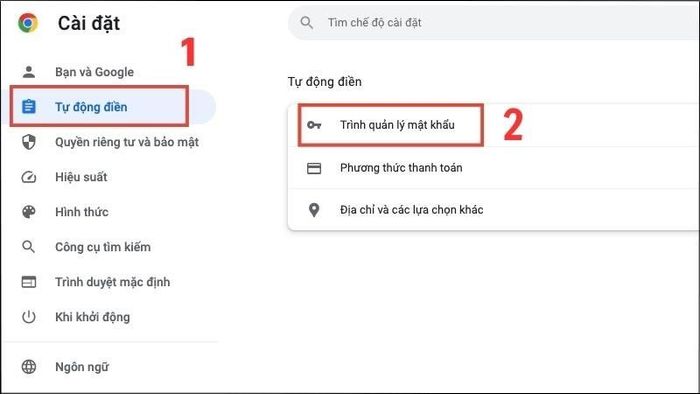Click the key icon for password manager
This screenshot has width=700, height=394.
click(x=314, y=125)
